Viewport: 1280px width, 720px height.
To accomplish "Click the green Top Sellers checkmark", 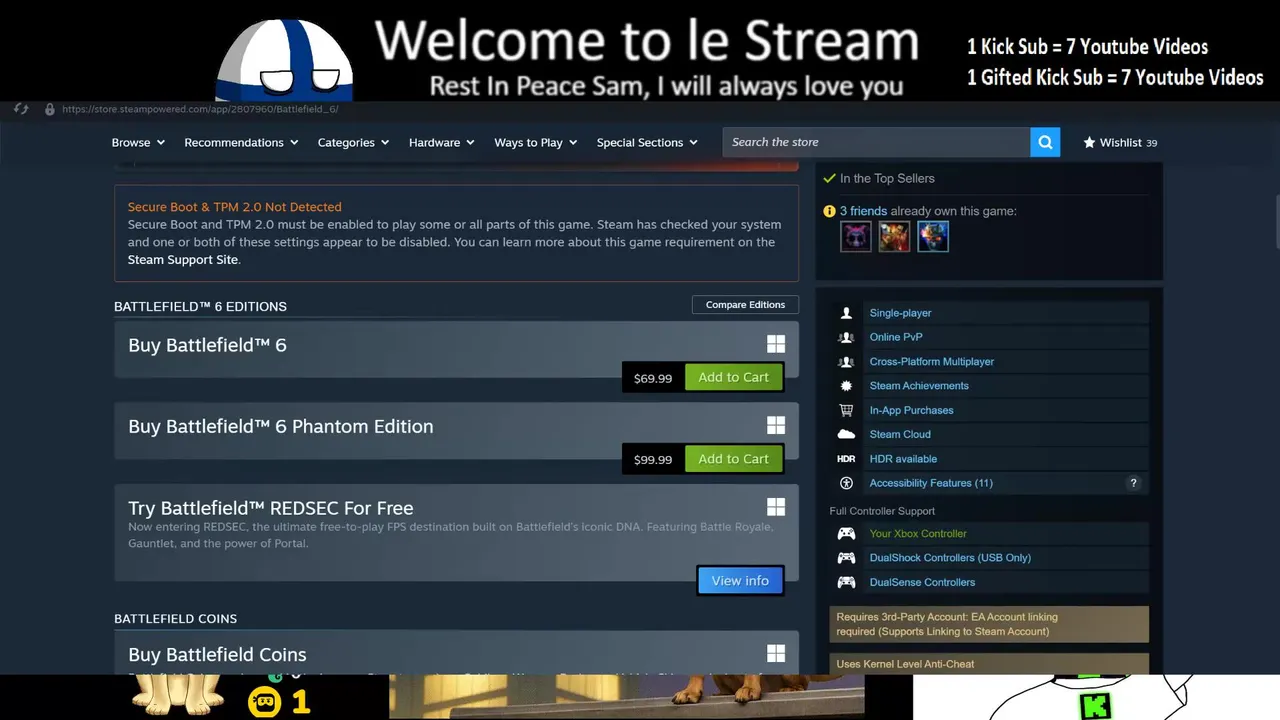I will [829, 178].
